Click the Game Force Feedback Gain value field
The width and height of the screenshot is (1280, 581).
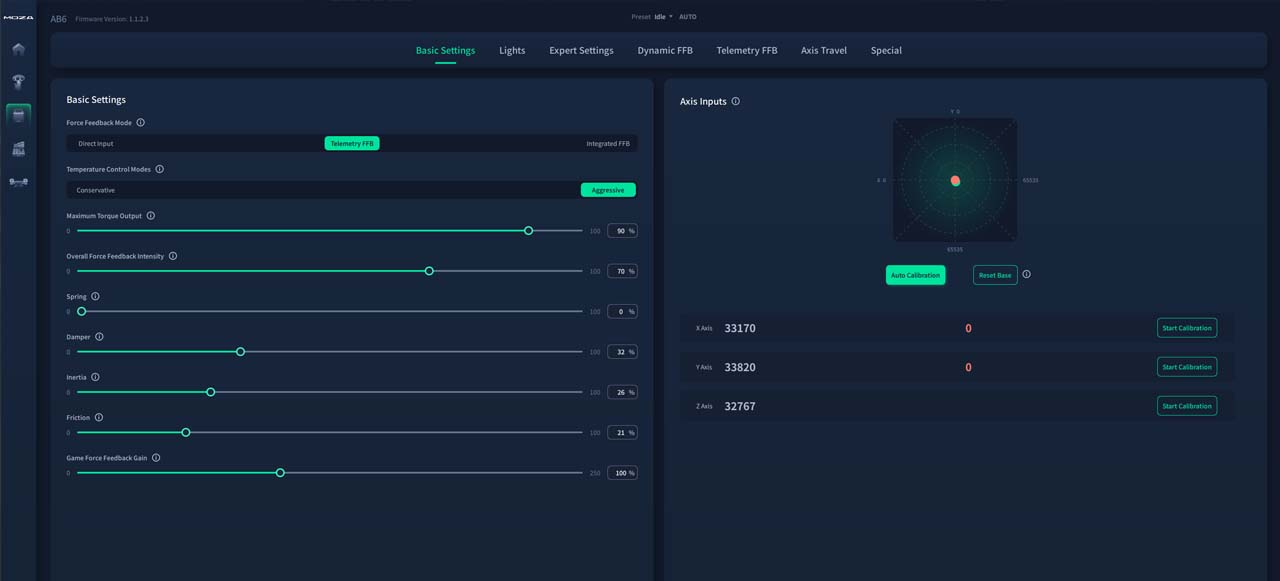tap(621, 473)
